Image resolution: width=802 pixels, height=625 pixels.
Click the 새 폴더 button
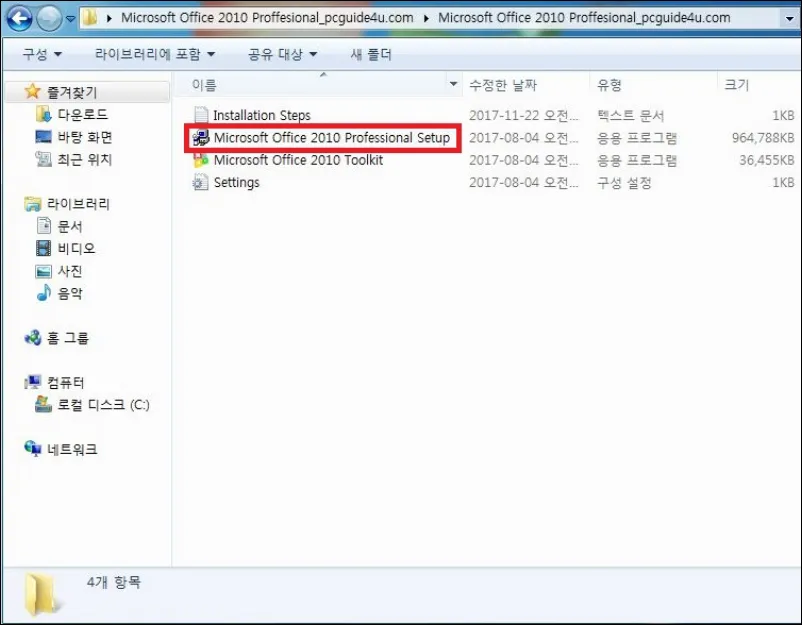371,54
